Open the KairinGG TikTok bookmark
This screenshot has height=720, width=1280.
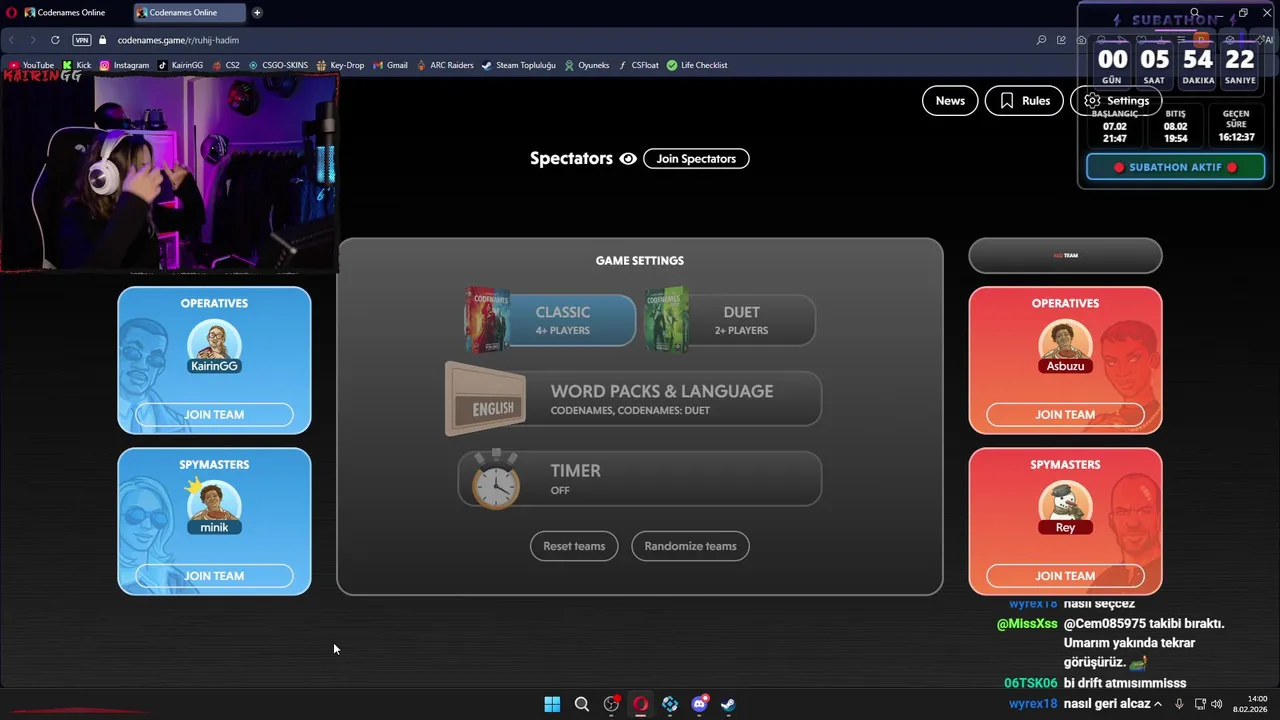(180, 65)
